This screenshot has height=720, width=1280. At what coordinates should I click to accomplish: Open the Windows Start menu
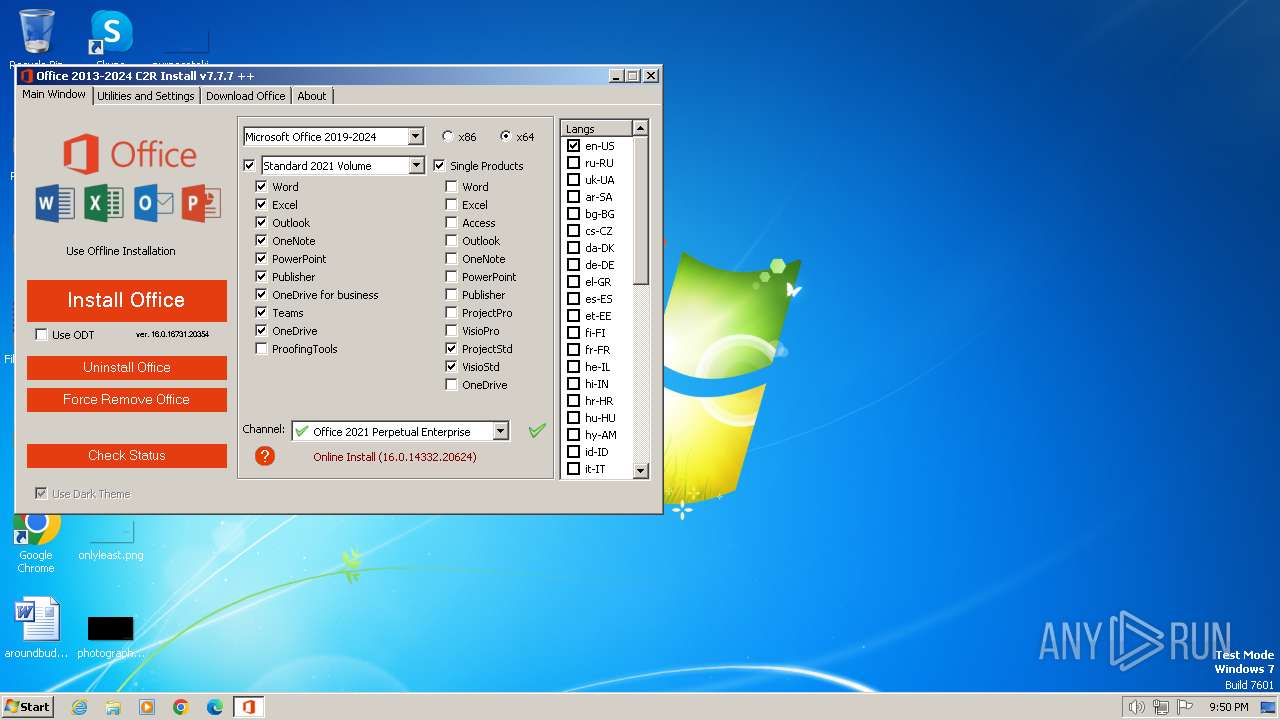(x=28, y=707)
